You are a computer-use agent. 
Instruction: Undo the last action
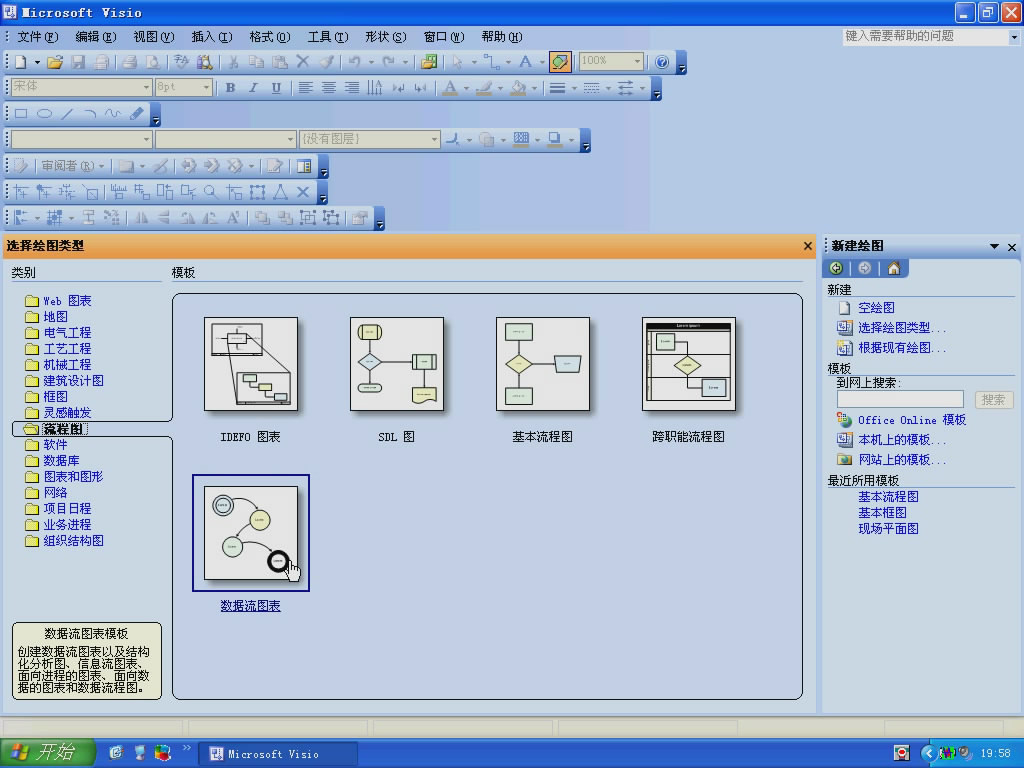[x=355, y=62]
